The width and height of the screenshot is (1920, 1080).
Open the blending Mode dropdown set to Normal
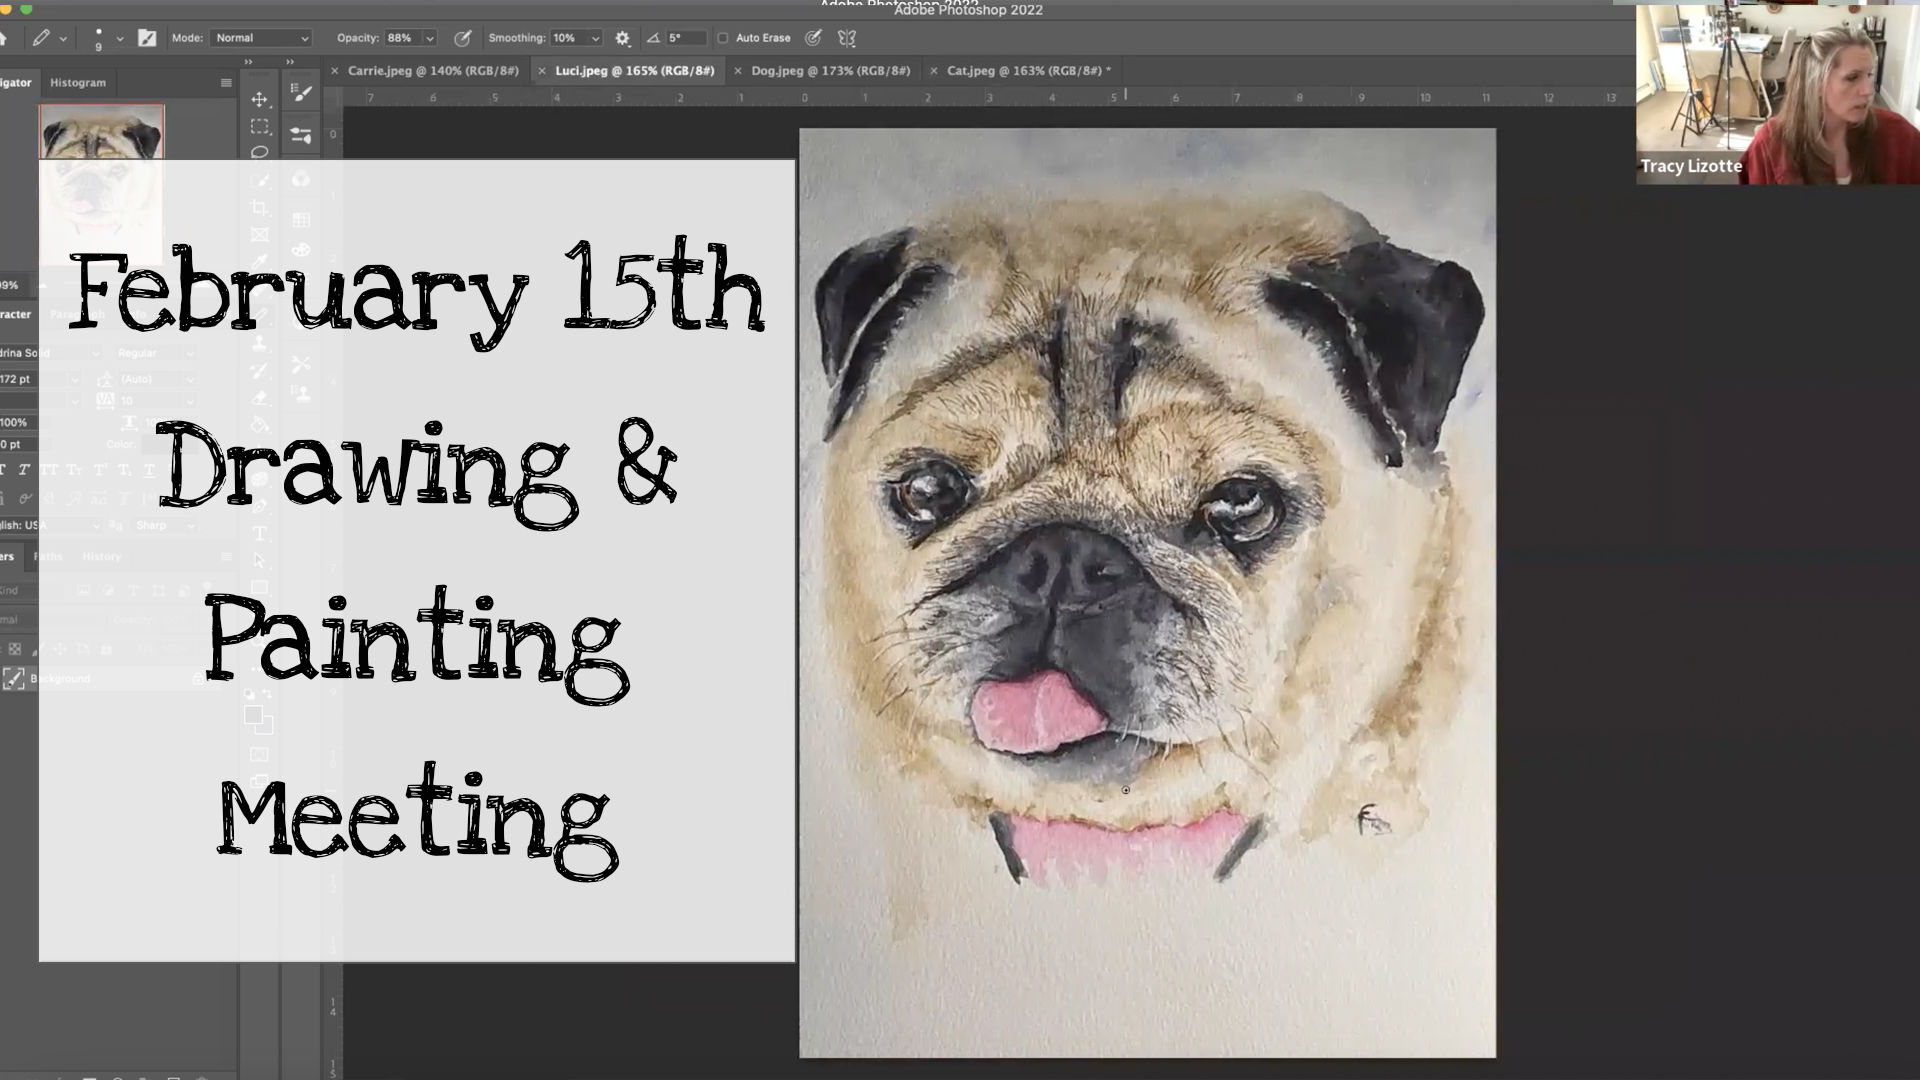(x=261, y=38)
